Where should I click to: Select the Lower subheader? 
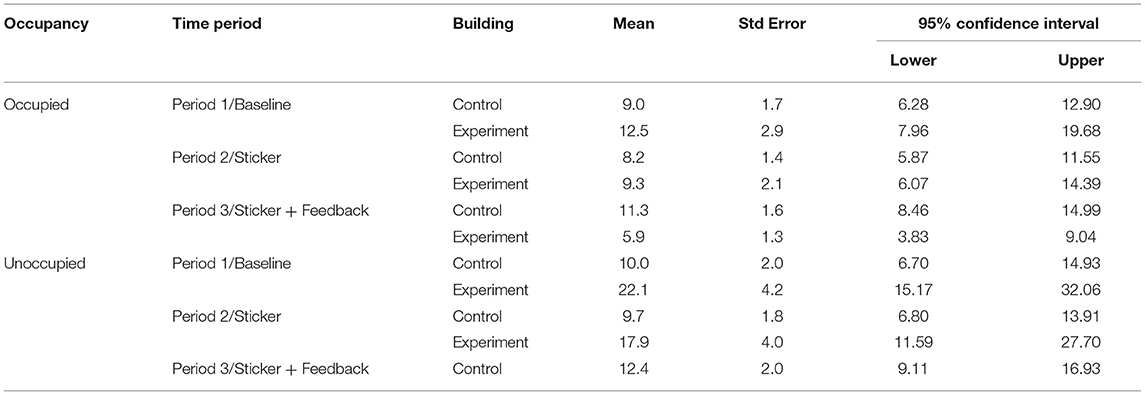click(x=913, y=61)
